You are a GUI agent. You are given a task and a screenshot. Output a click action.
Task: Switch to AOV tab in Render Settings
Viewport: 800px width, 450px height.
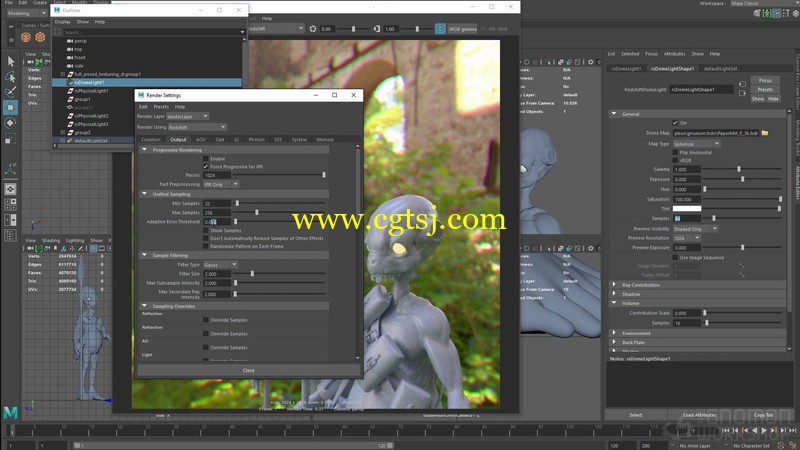(201, 140)
